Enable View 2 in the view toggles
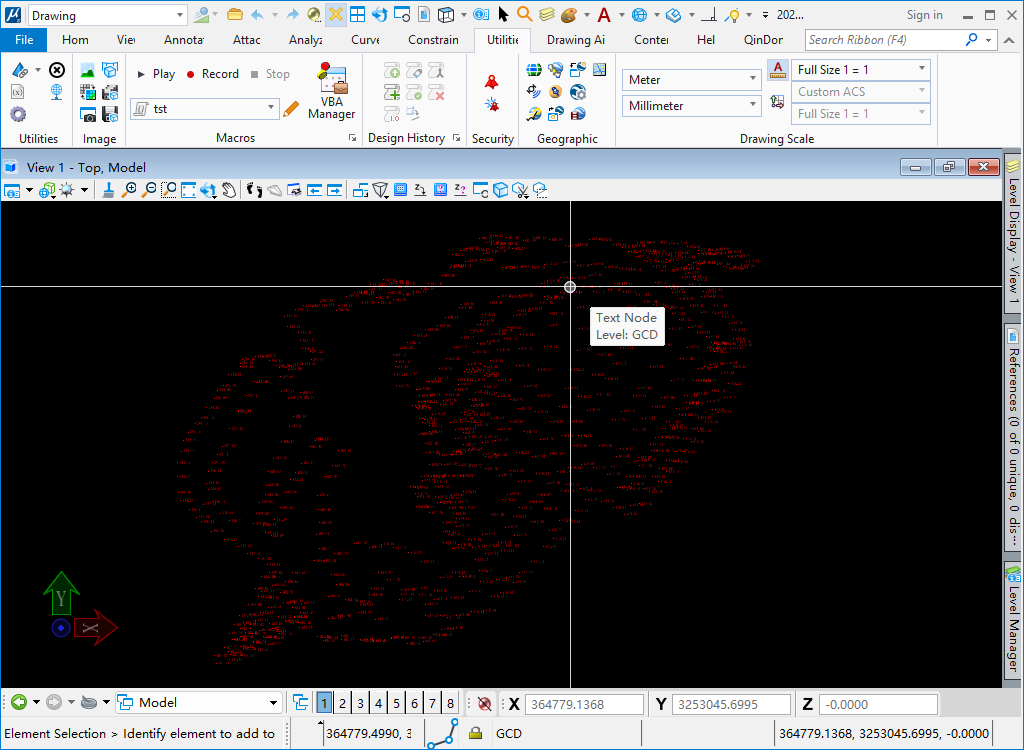 click(342, 703)
